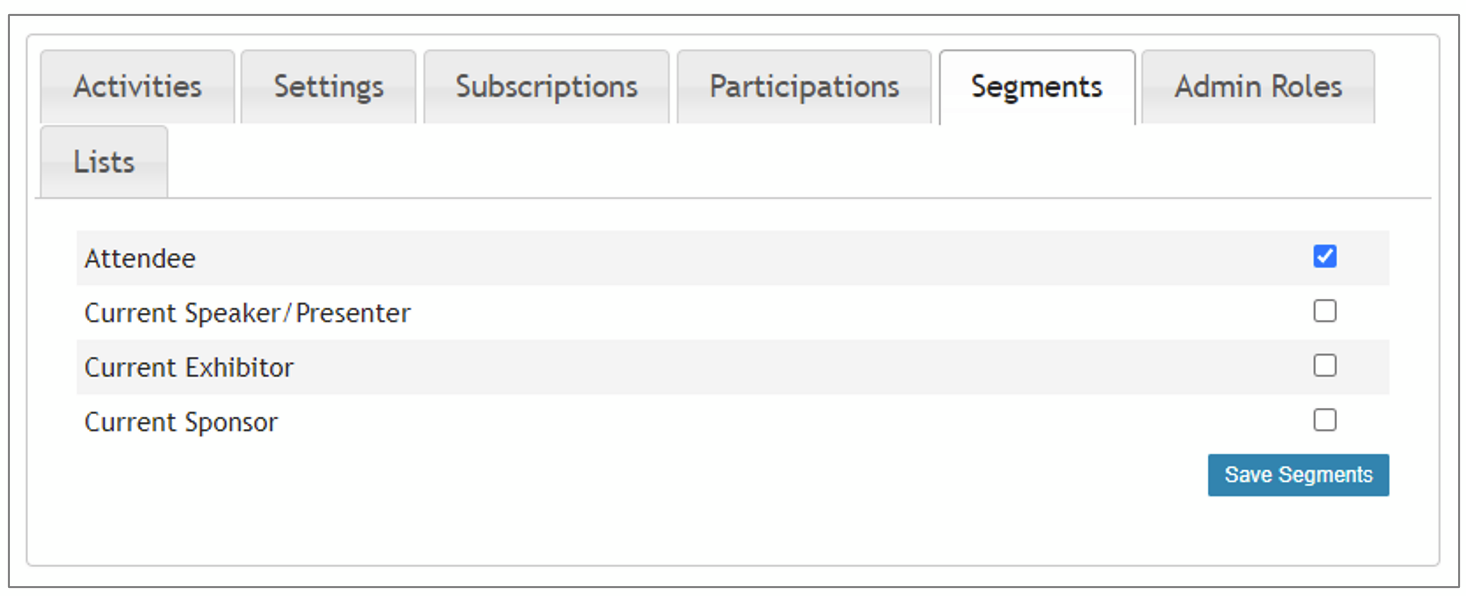Open the Admin Roles tab
This screenshot has width=1466, height=596.
[1257, 87]
